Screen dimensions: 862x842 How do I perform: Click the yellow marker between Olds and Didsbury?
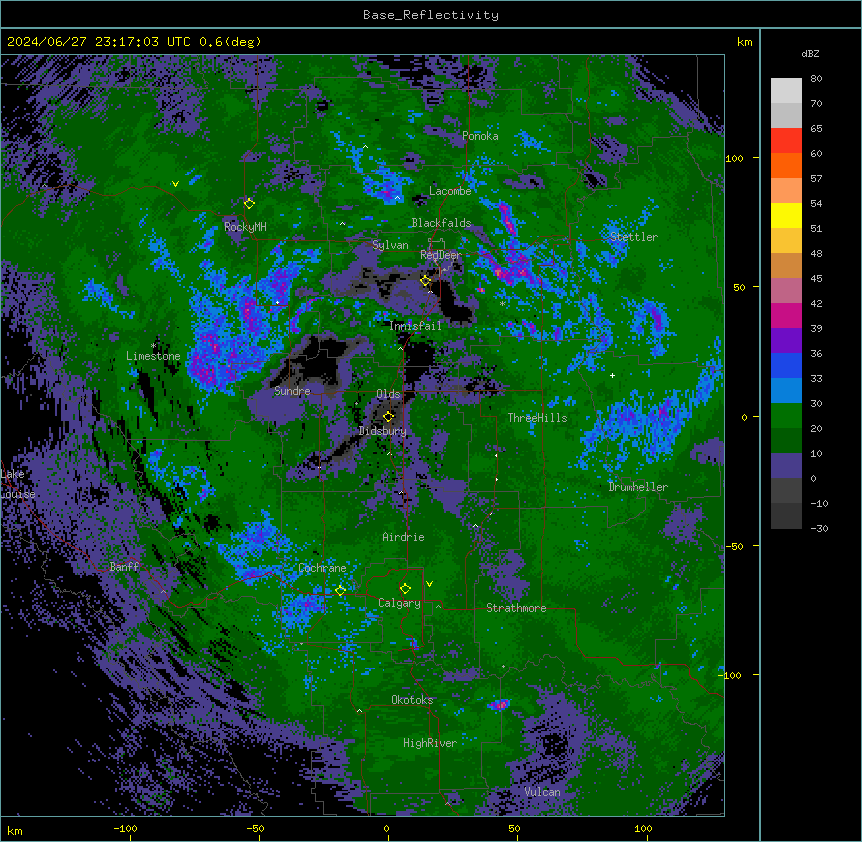(389, 416)
